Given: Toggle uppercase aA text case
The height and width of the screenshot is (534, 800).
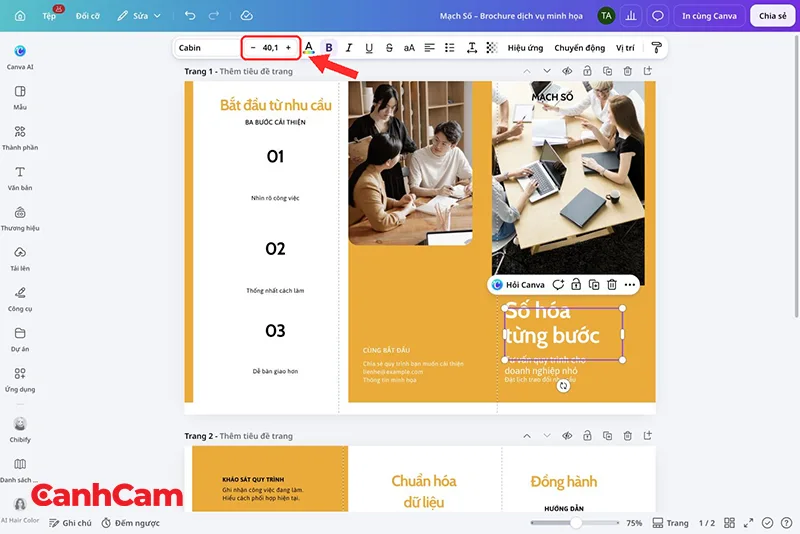Looking at the screenshot, I should pos(409,48).
